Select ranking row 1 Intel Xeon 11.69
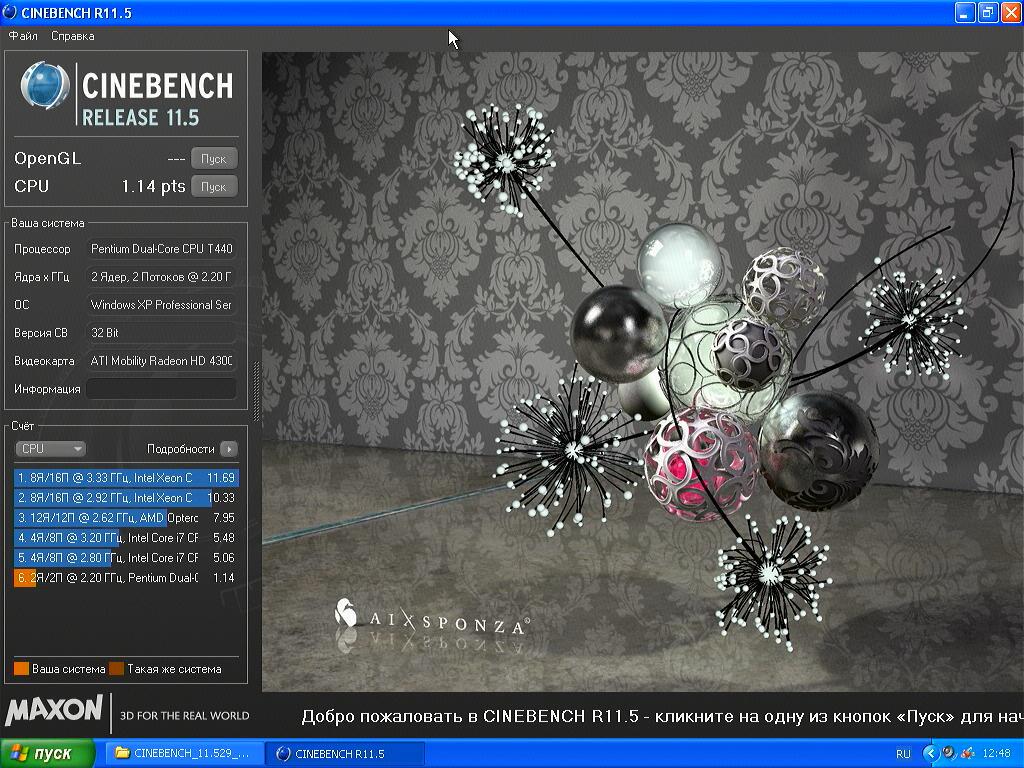Viewport: 1024px width, 768px height. point(126,478)
